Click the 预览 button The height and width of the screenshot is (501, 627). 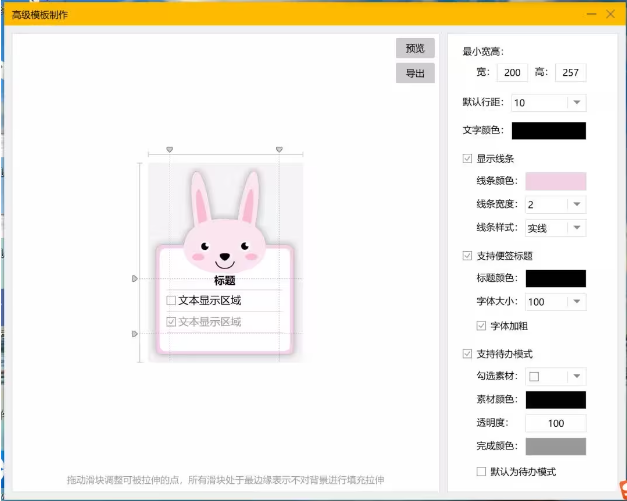415,48
